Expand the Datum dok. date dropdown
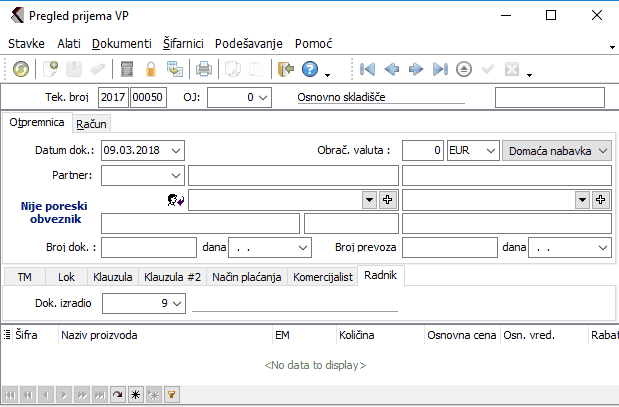 tap(176, 150)
